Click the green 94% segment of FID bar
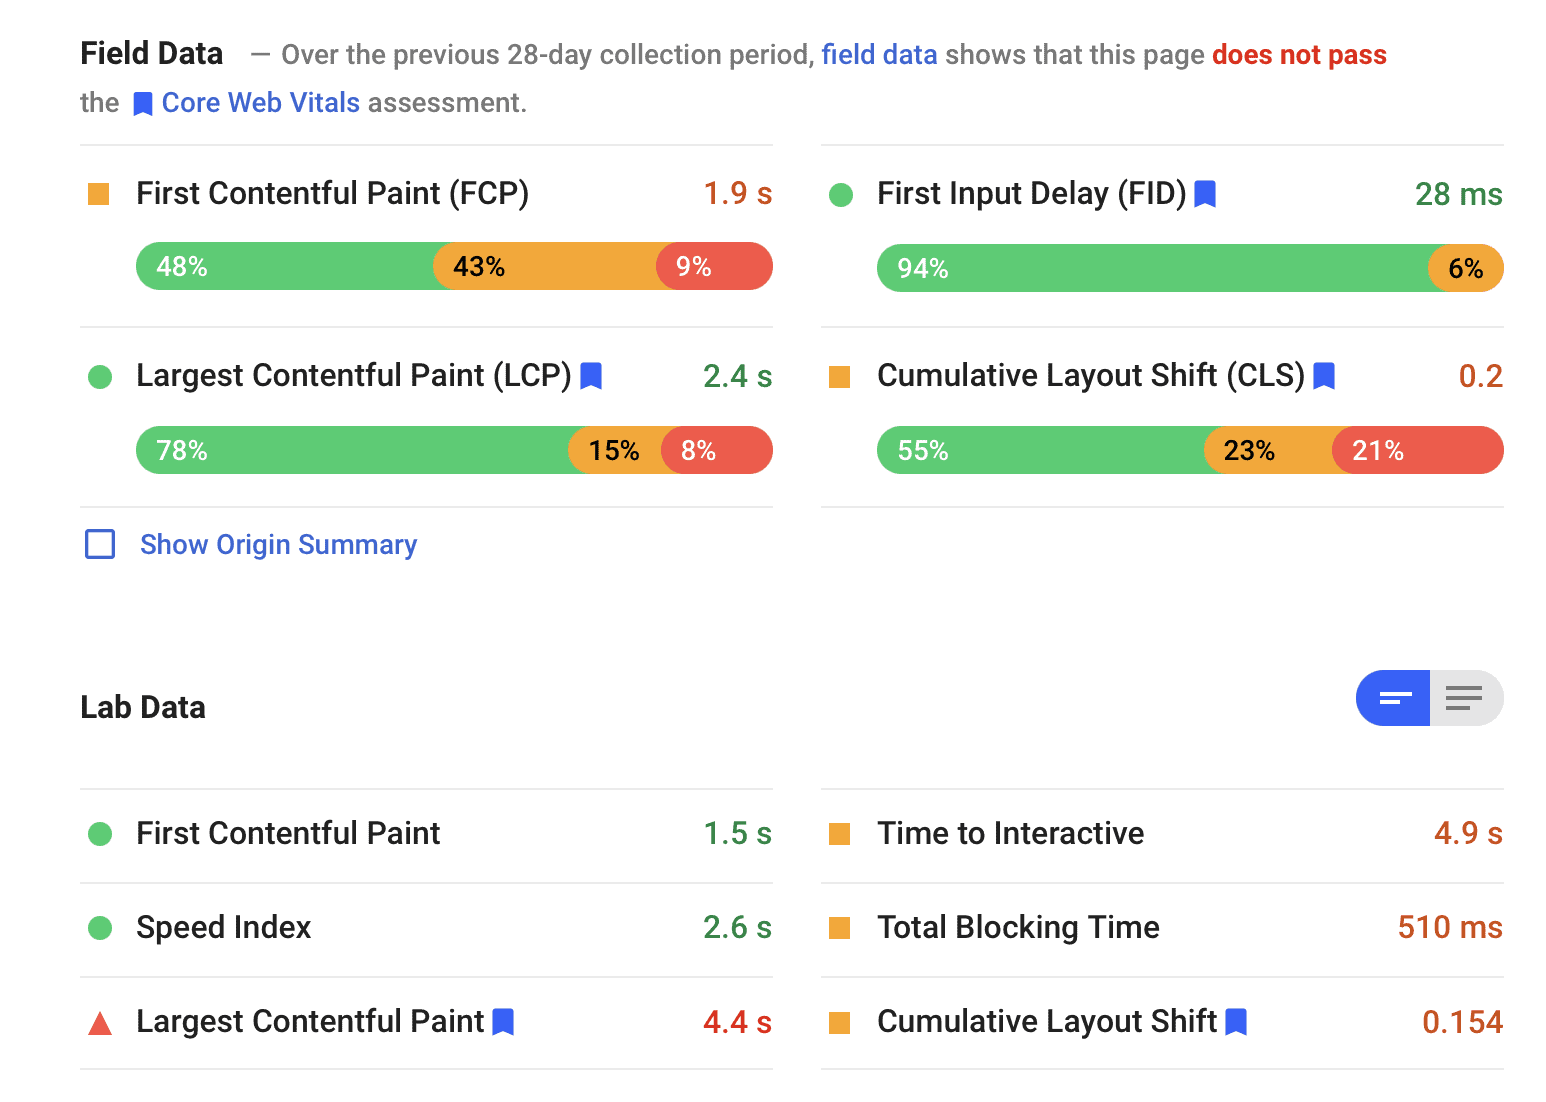The width and height of the screenshot is (1546, 1102). (x=1150, y=269)
